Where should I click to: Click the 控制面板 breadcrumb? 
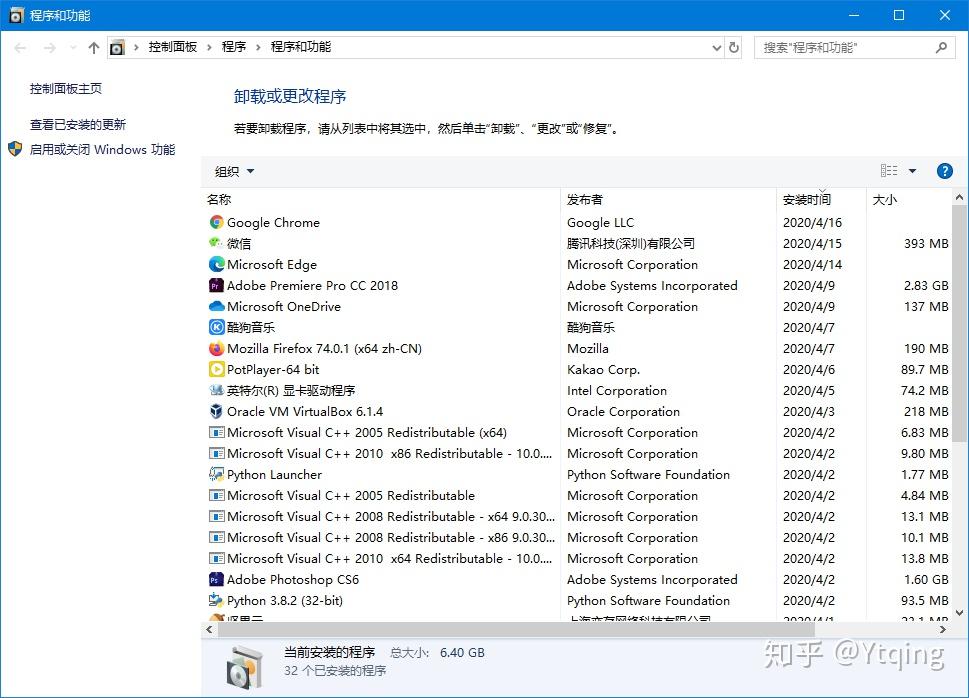click(x=172, y=47)
